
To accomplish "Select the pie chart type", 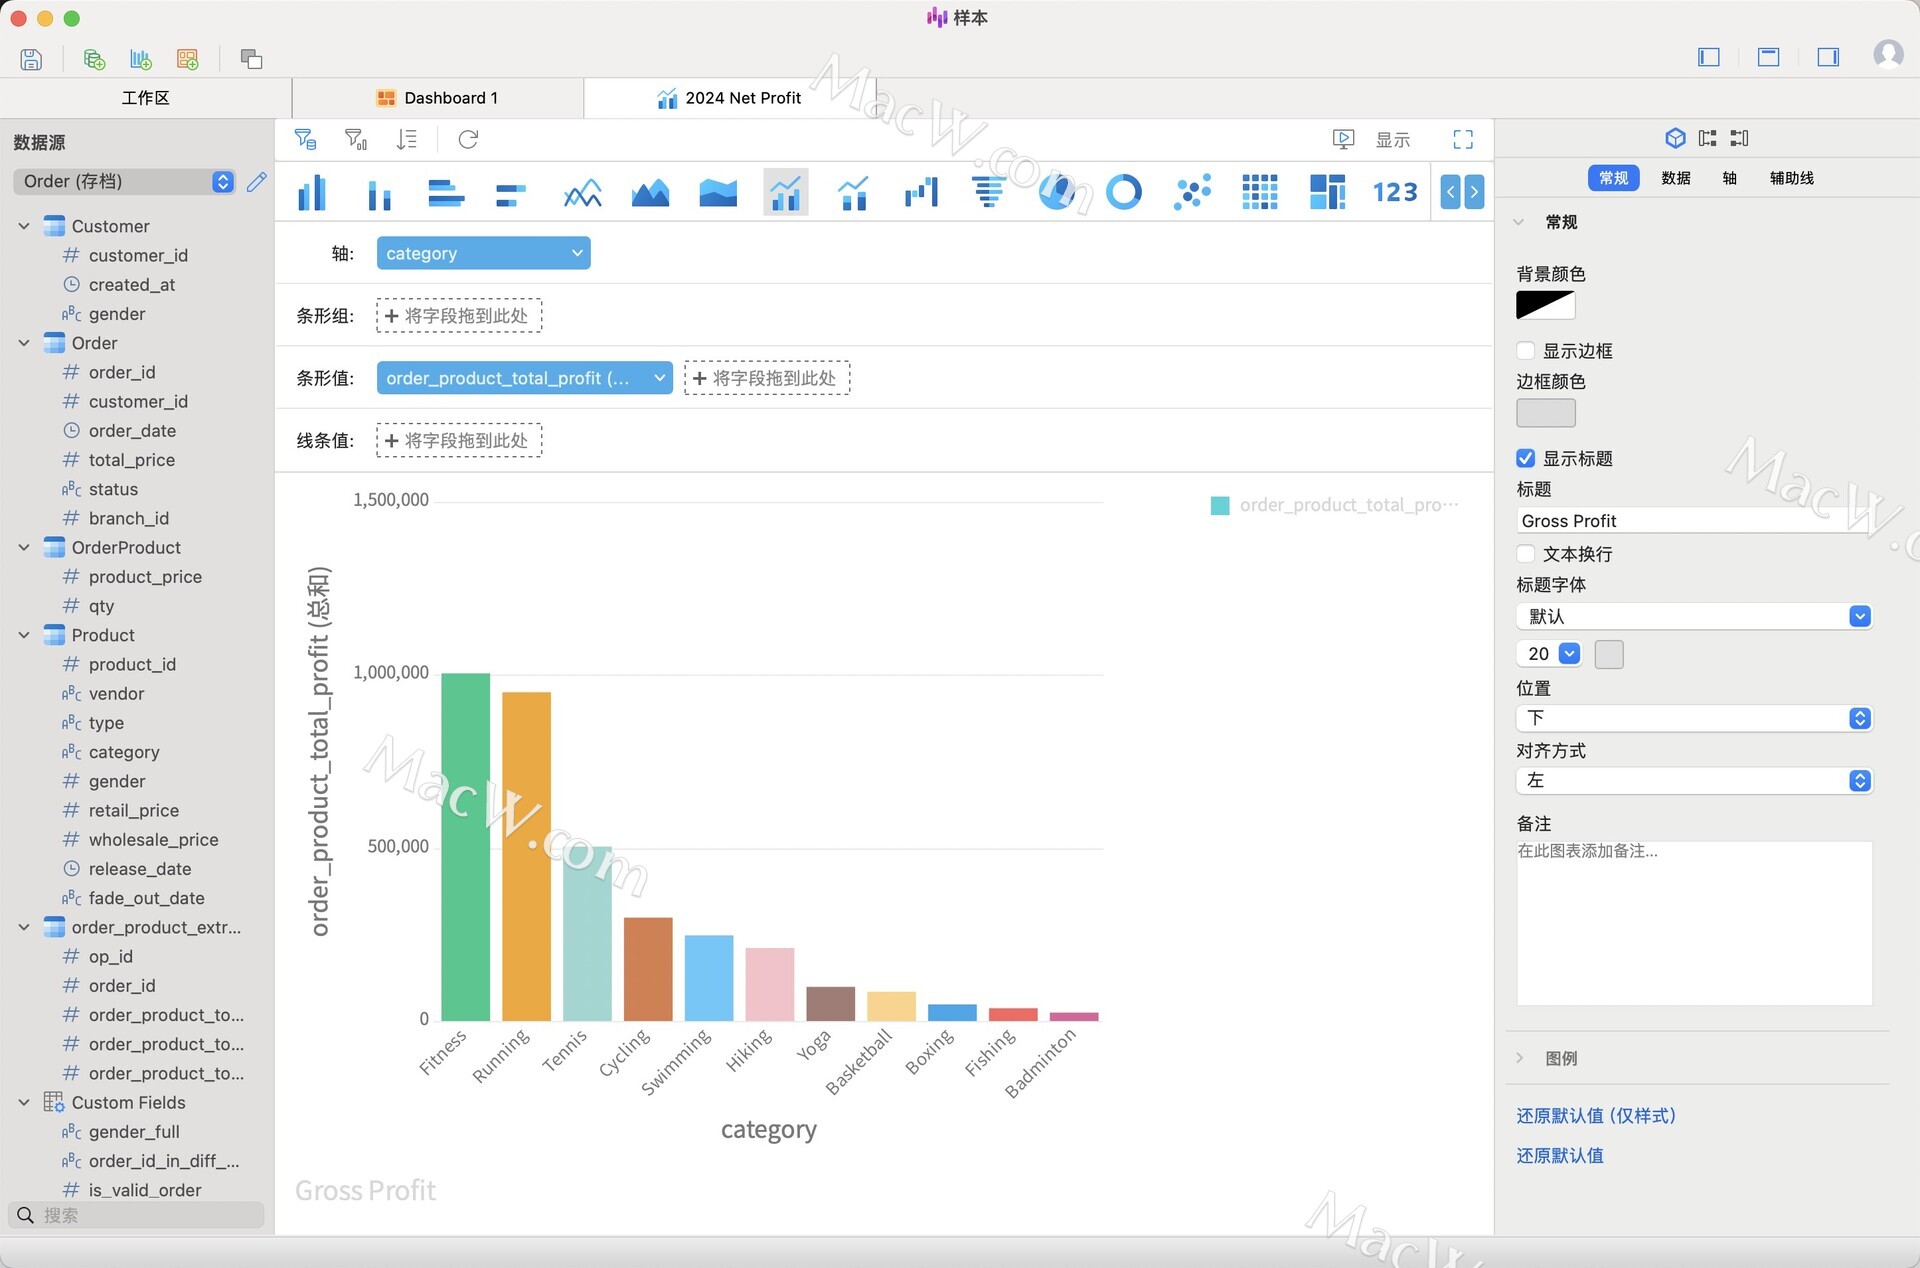I will tap(1056, 192).
